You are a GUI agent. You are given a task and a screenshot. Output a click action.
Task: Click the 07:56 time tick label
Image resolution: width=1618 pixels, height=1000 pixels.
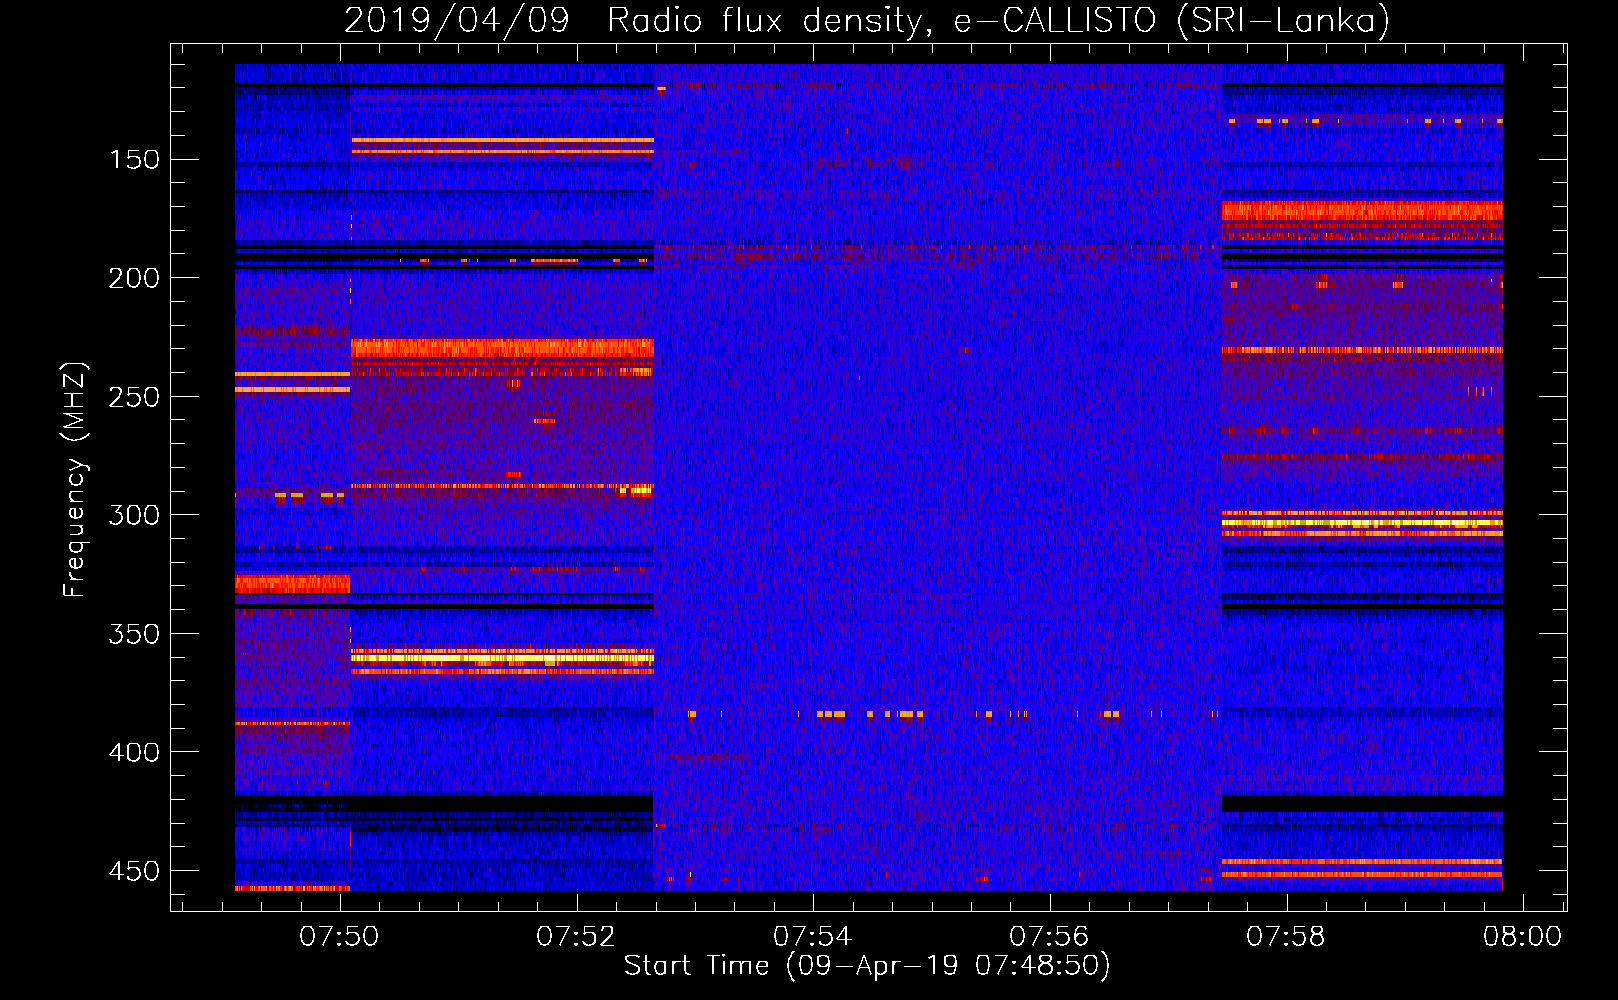(x=1049, y=937)
